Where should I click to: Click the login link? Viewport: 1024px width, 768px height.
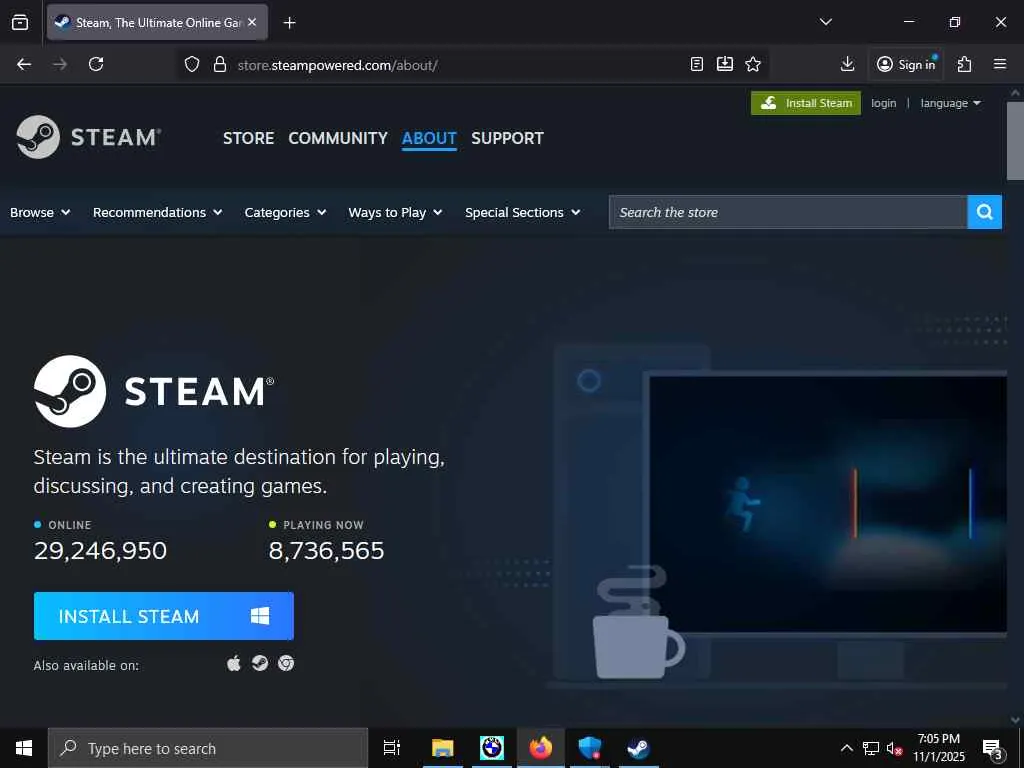[x=884, y=103]
